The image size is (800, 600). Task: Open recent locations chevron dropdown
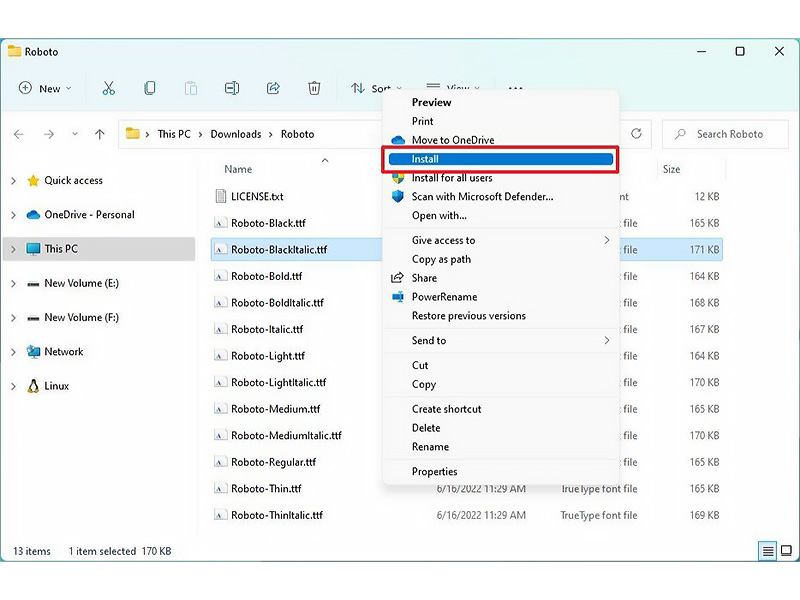click(x=75, y=134)
